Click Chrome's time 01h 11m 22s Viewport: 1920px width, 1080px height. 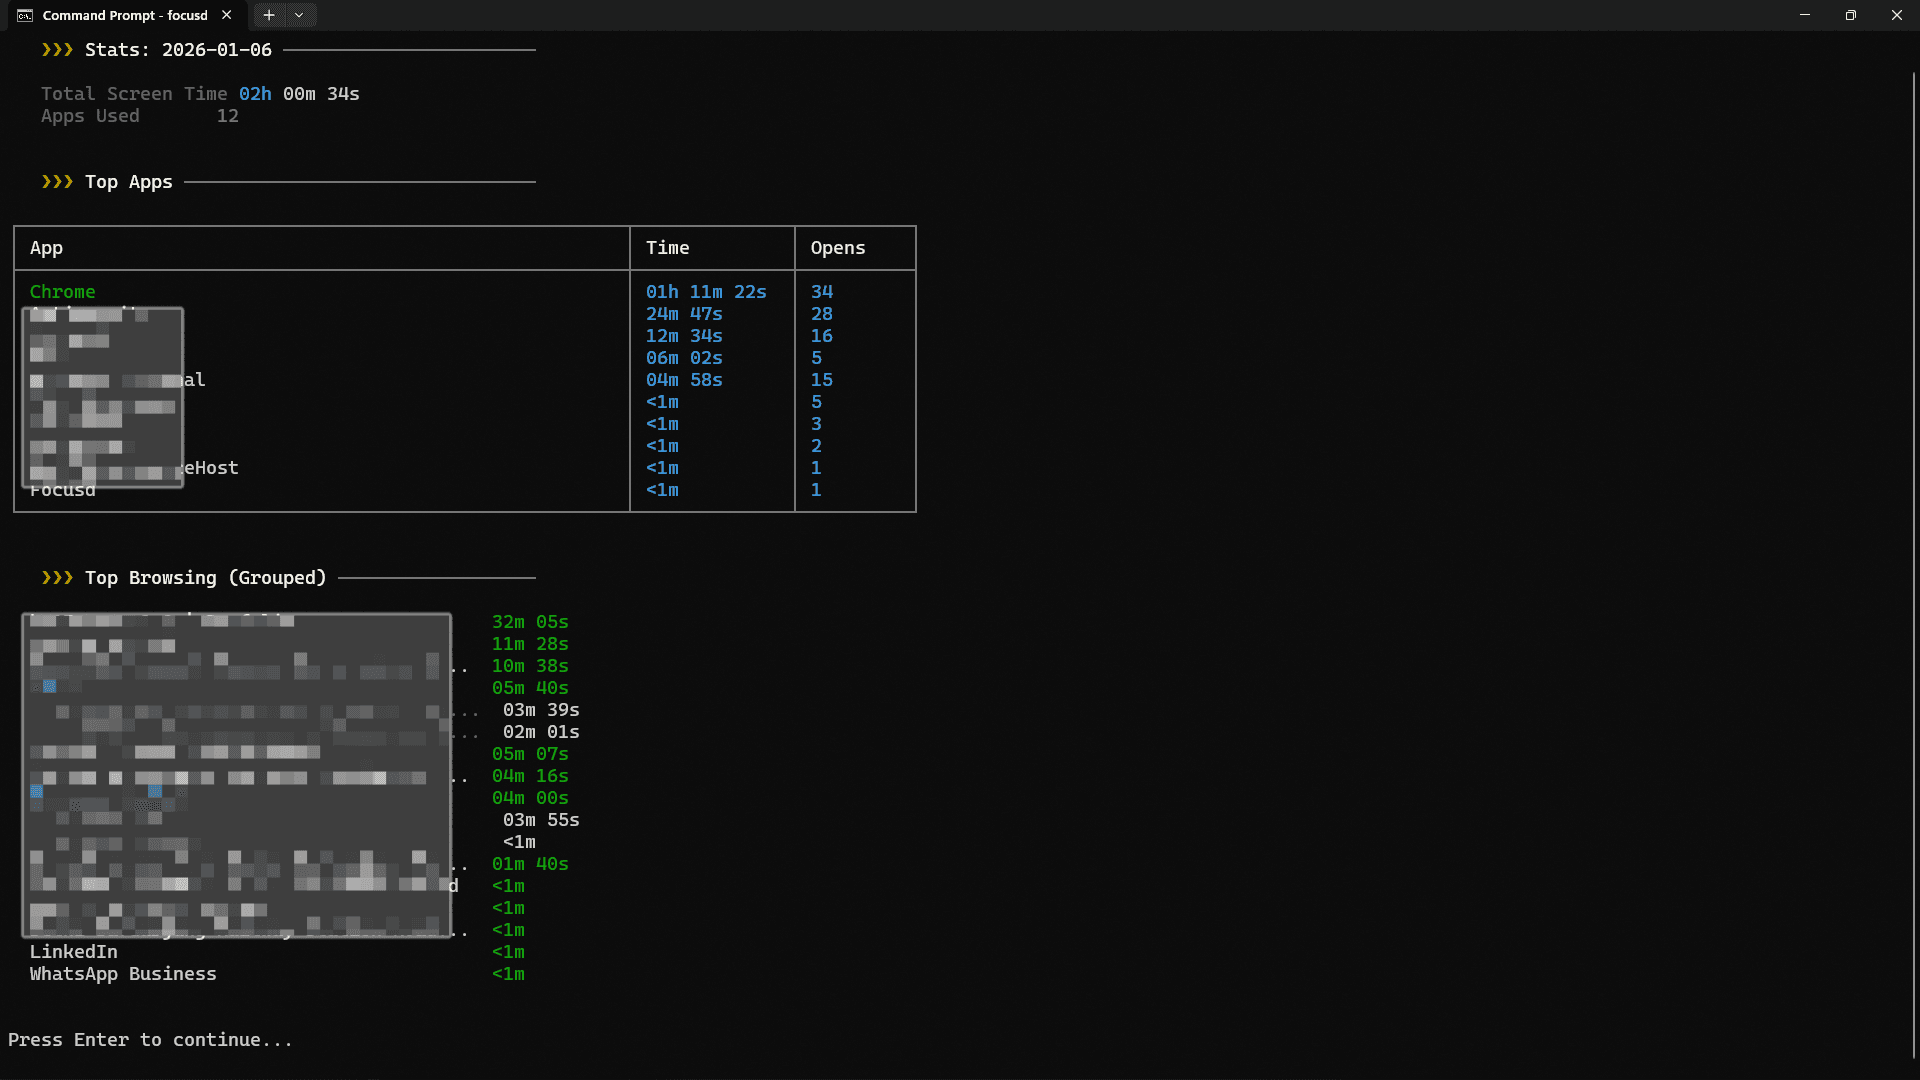[x=706, y=292]
